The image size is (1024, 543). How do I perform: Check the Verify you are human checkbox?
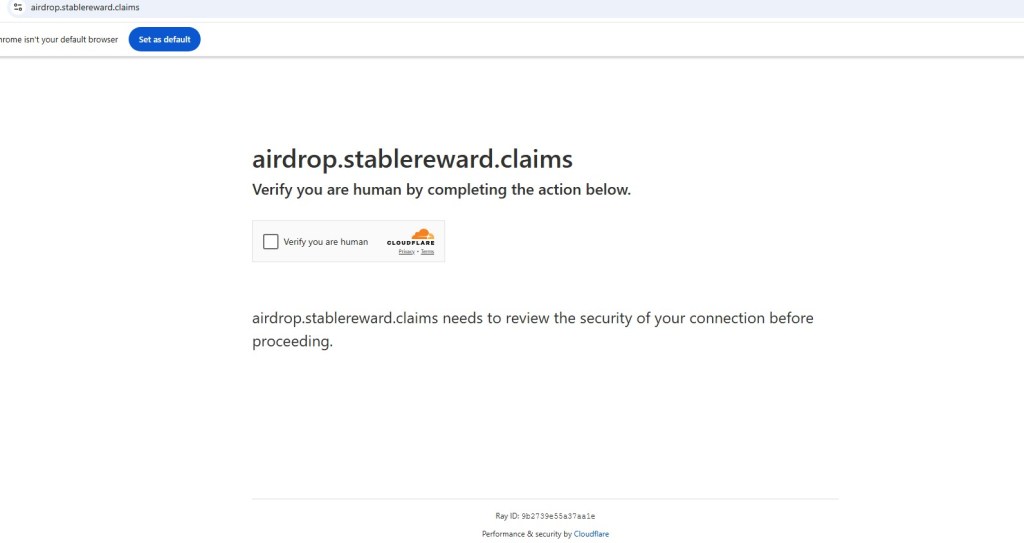tap(270, 241)
